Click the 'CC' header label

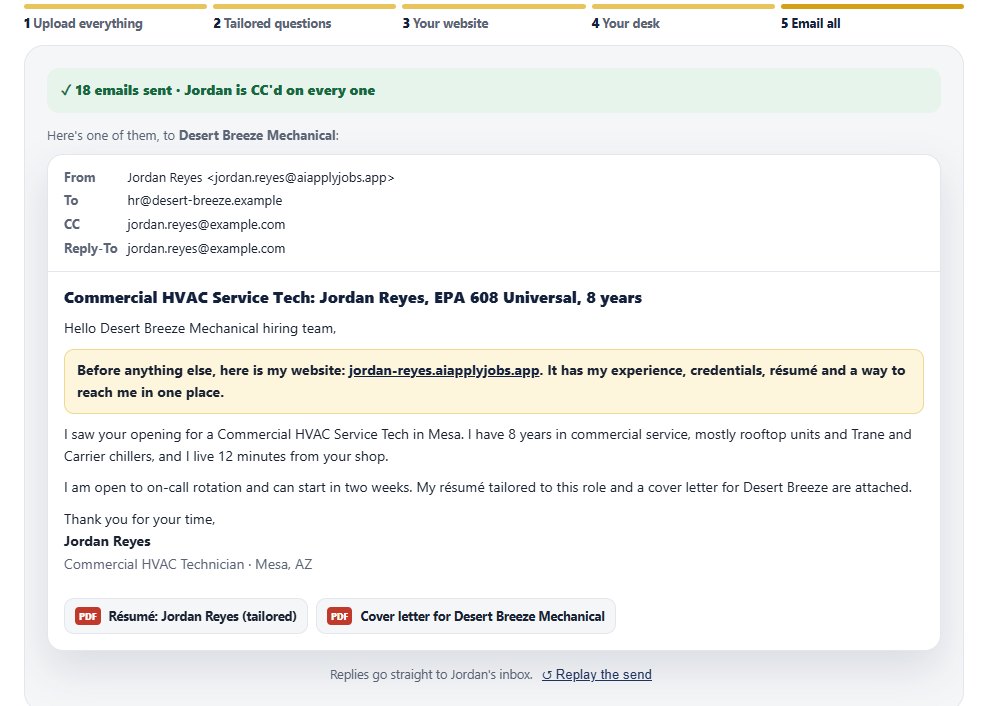[72, 224]
